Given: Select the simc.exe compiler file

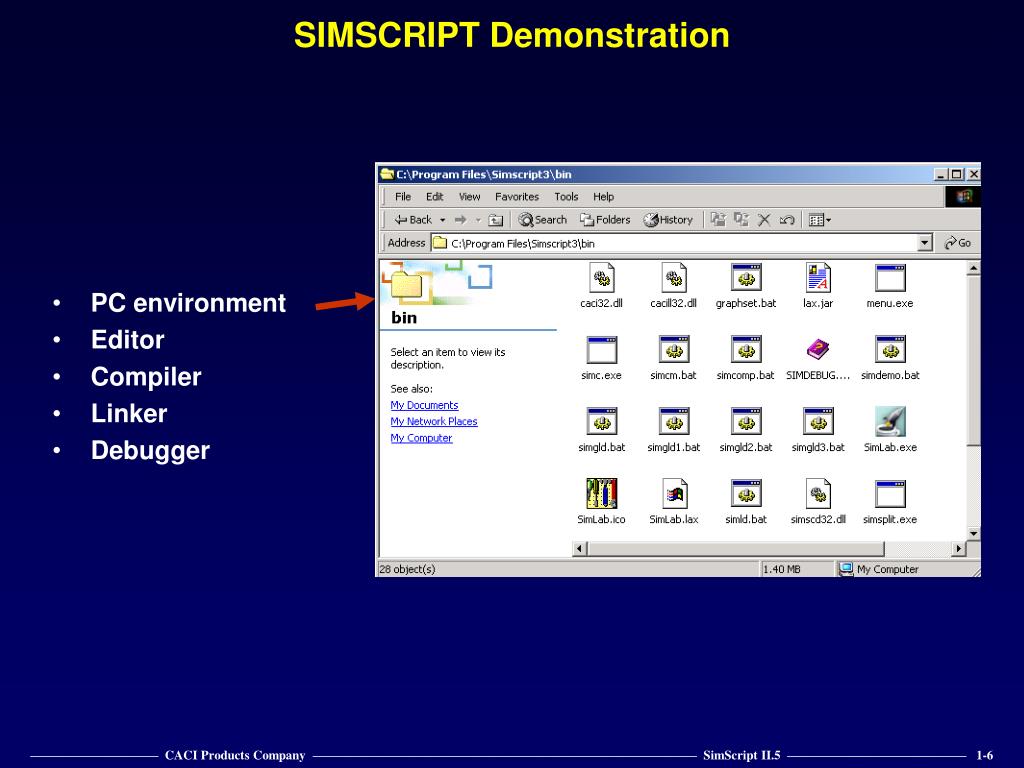Looking at the screenshot, I should click(601, 350).
